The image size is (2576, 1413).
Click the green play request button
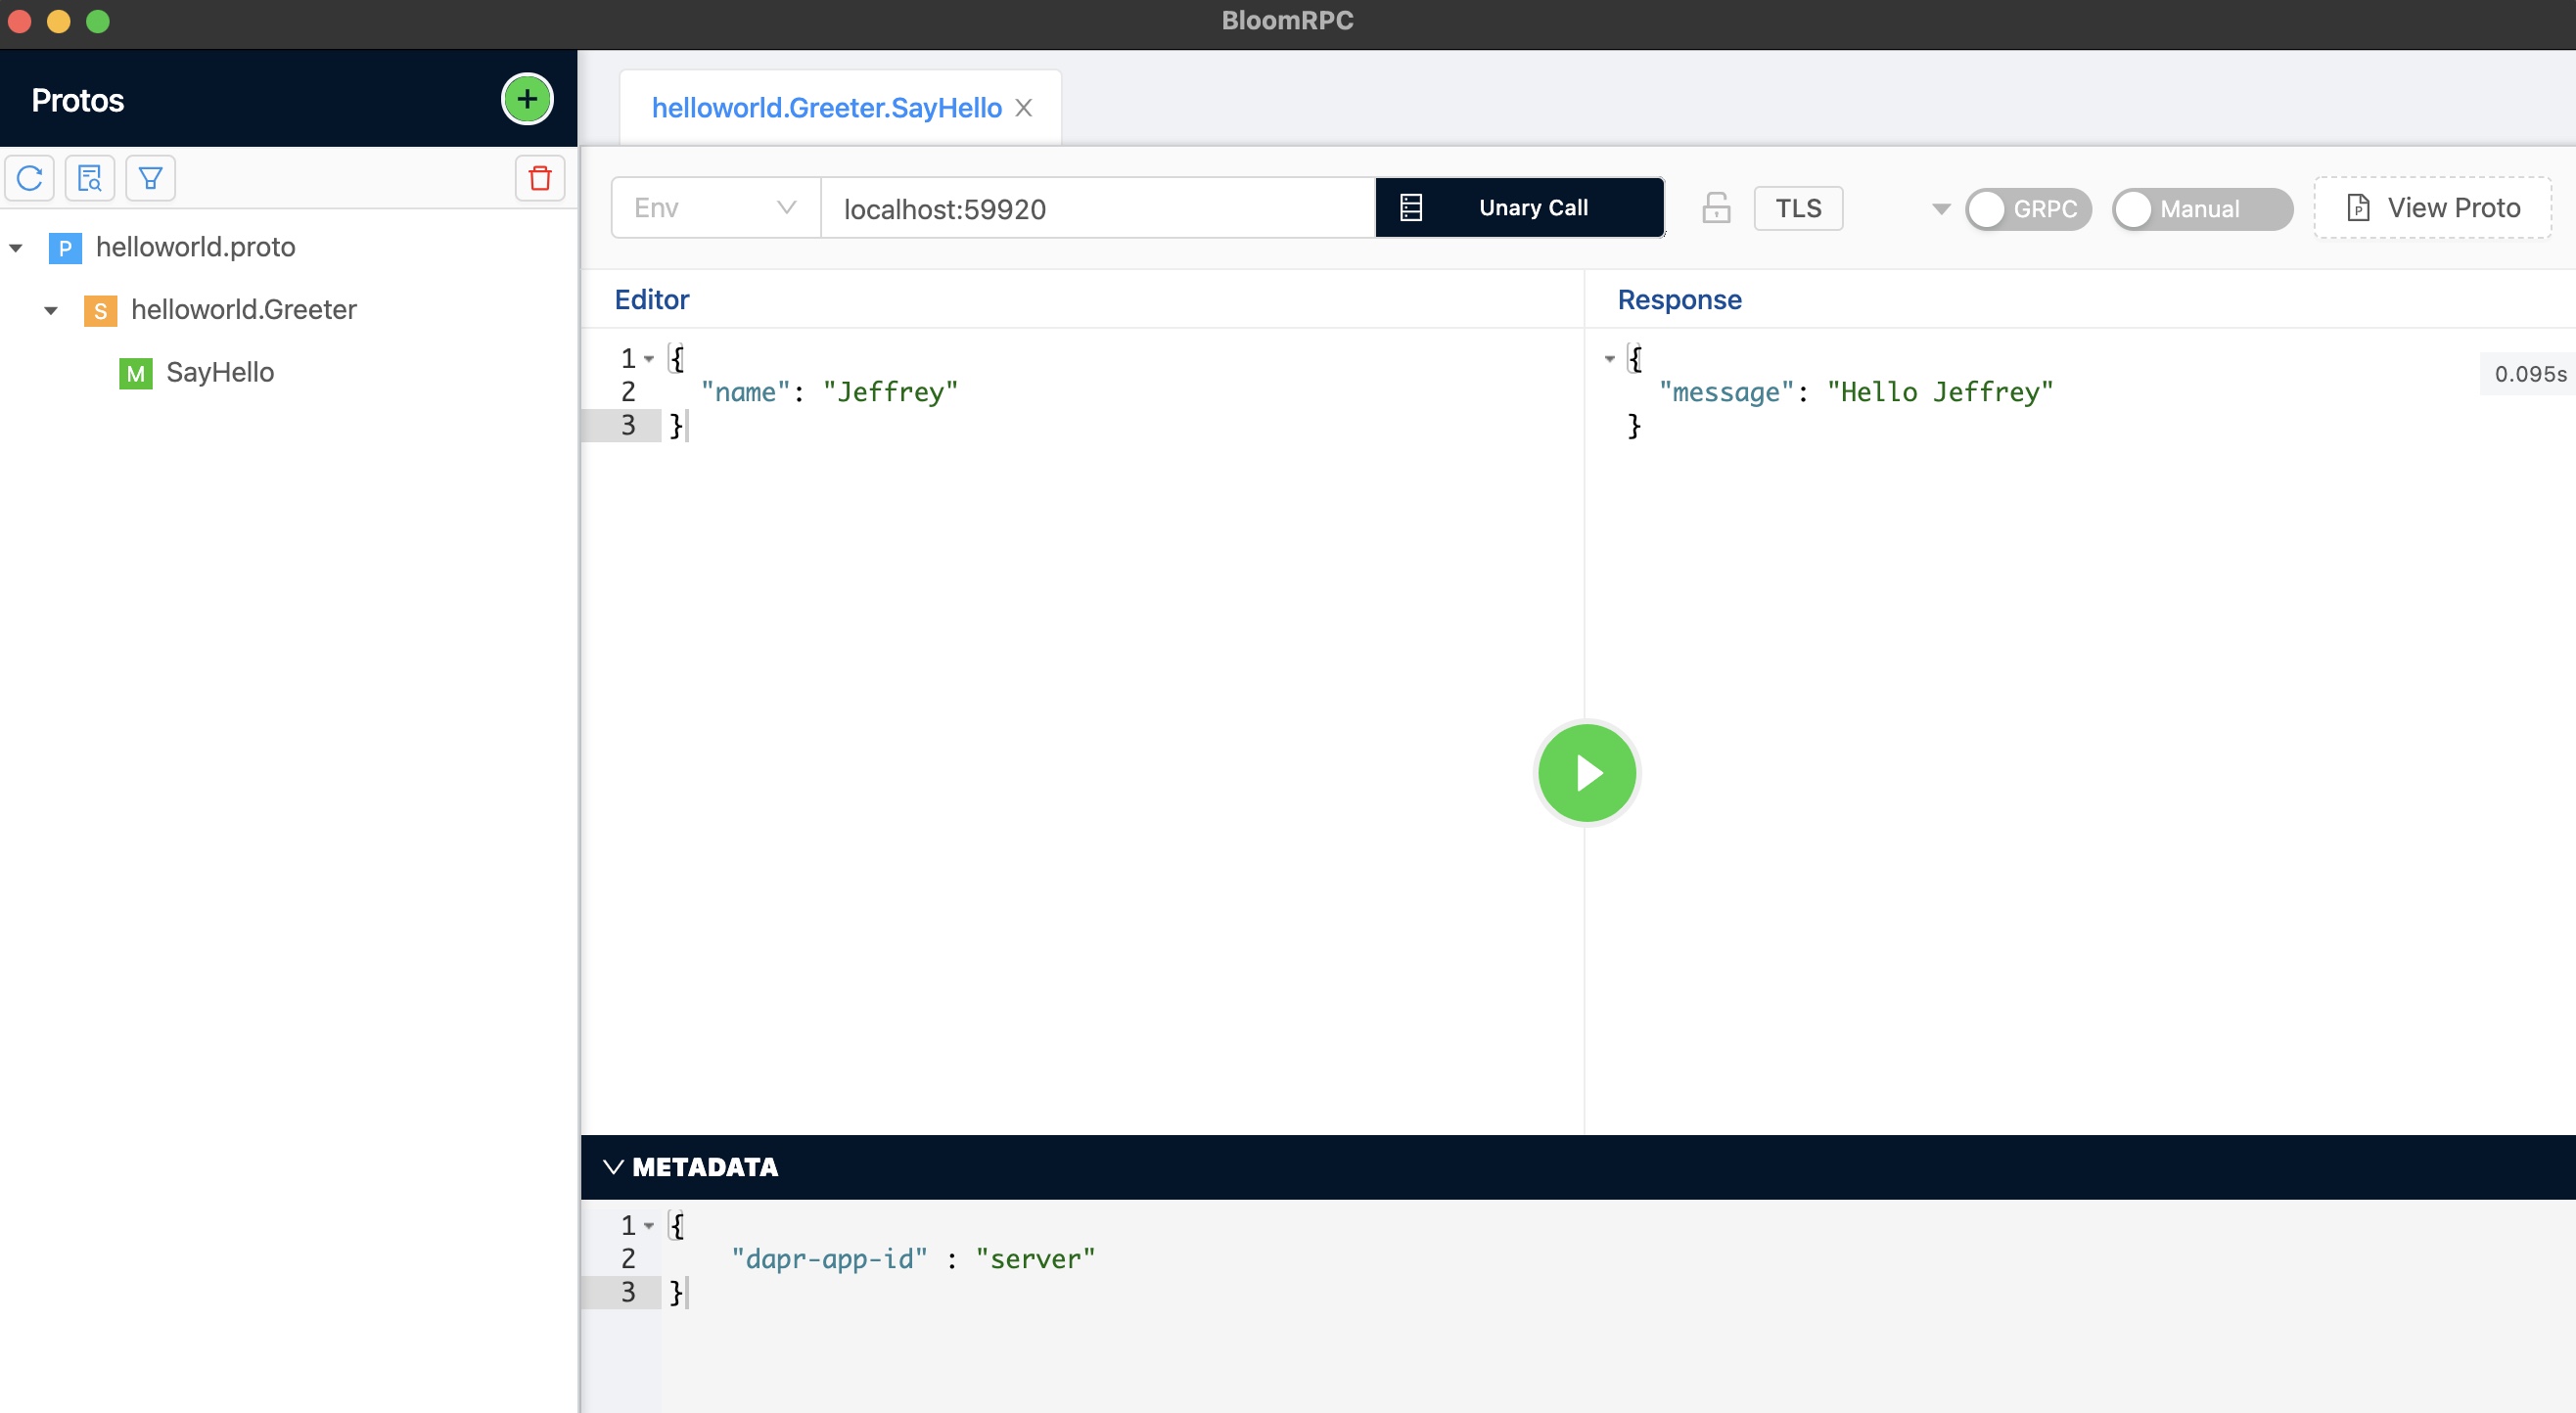pos(1587,773)
